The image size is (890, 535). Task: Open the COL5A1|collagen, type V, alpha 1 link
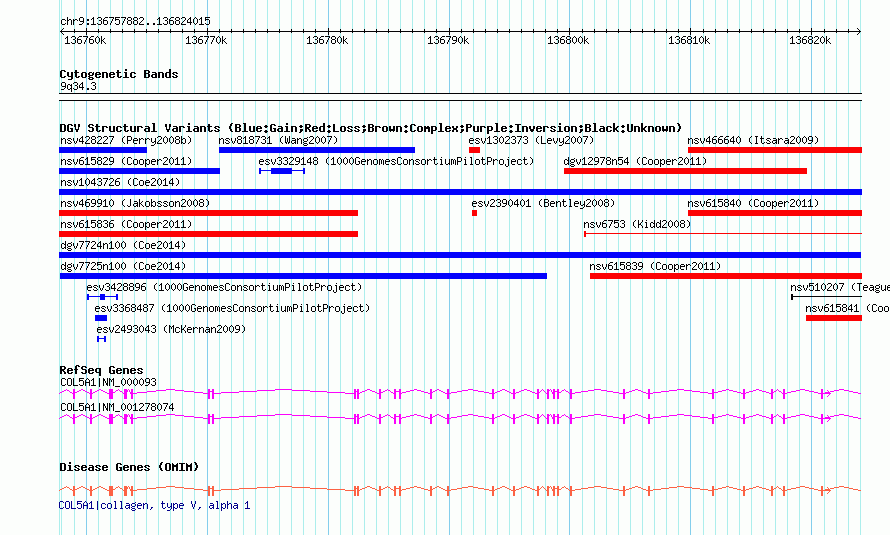[154, 505]
